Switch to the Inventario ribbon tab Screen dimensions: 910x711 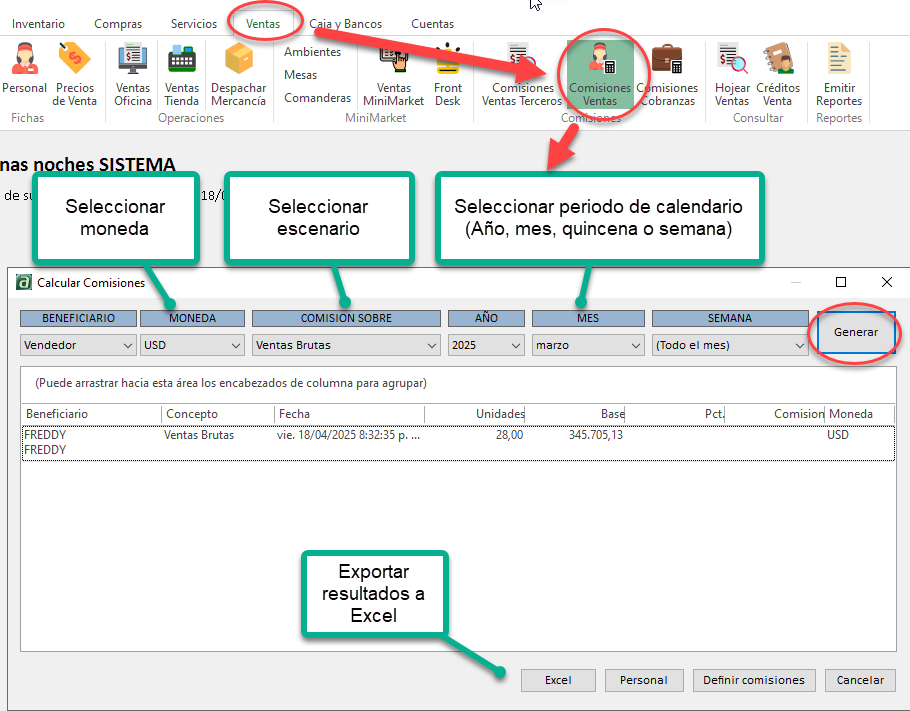38,24
